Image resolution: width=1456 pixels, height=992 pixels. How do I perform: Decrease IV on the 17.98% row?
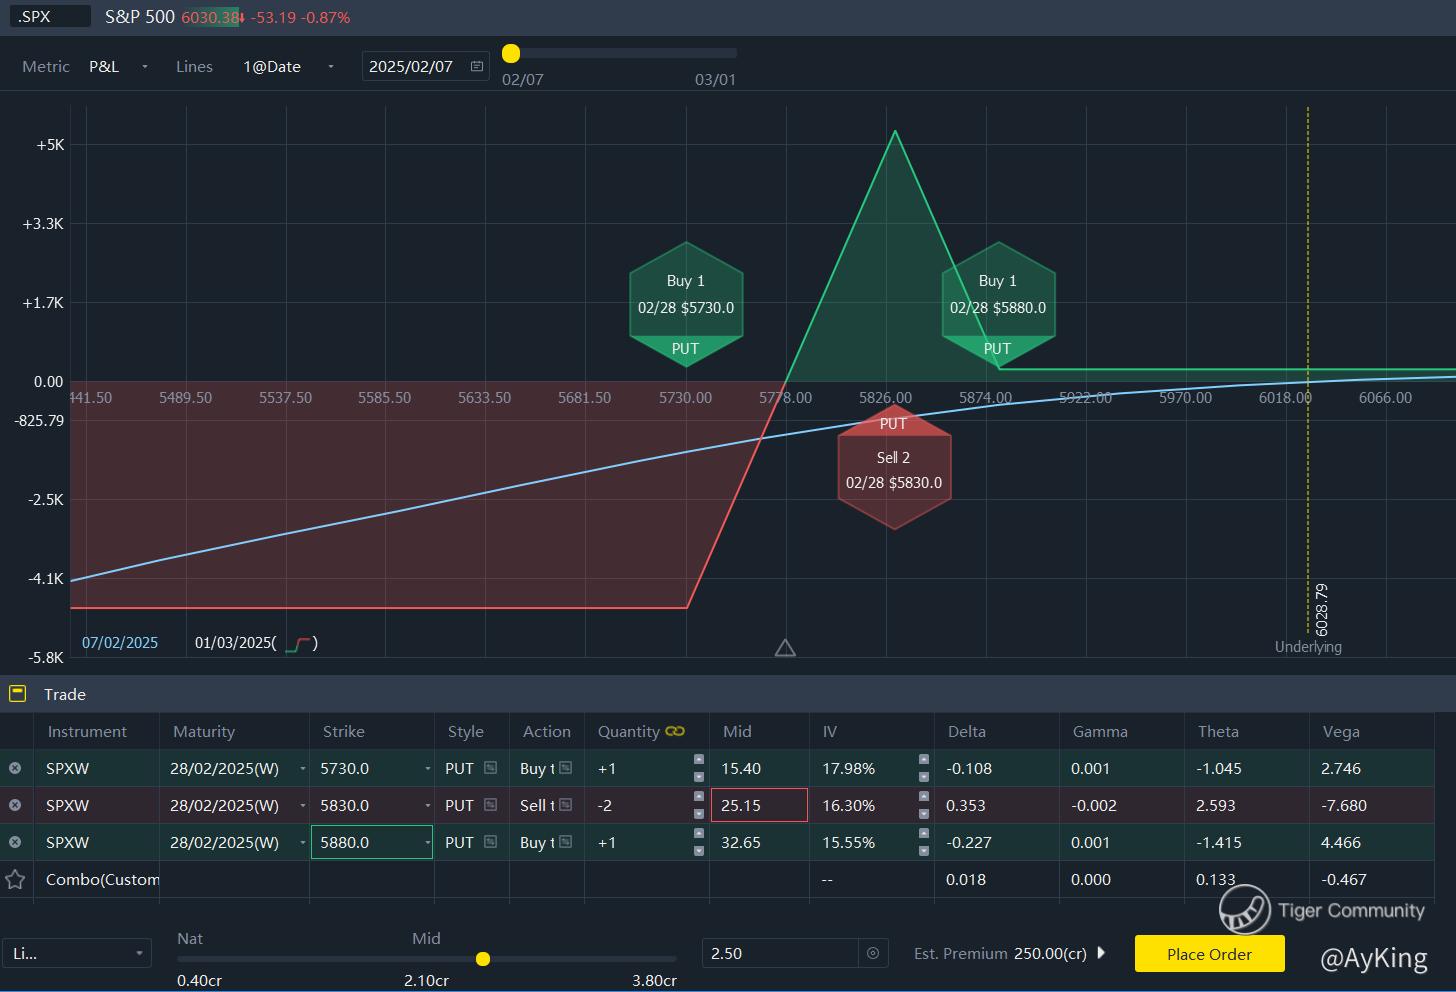click(923, 776)
